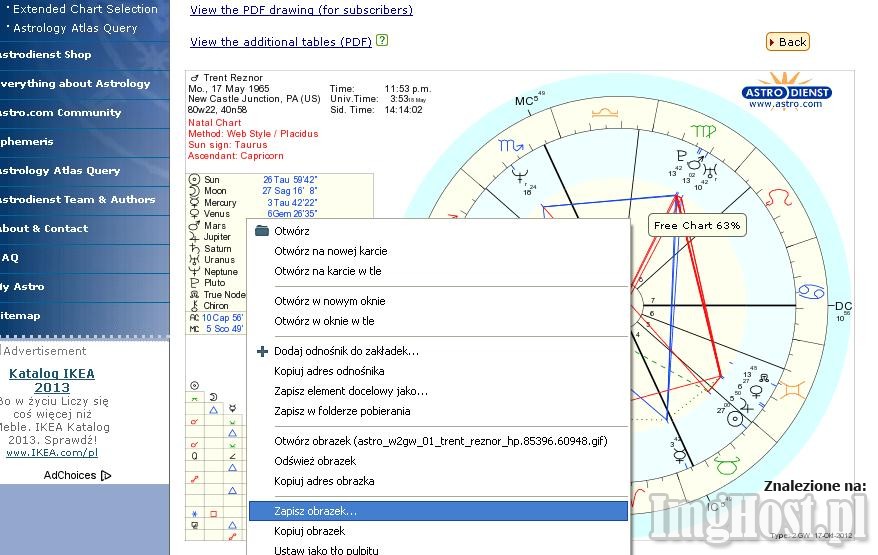The width and height of the screenshot is (878, 555).
Task: Click the Sun glyph on chart wheel
Action: (x=735, y=418)
